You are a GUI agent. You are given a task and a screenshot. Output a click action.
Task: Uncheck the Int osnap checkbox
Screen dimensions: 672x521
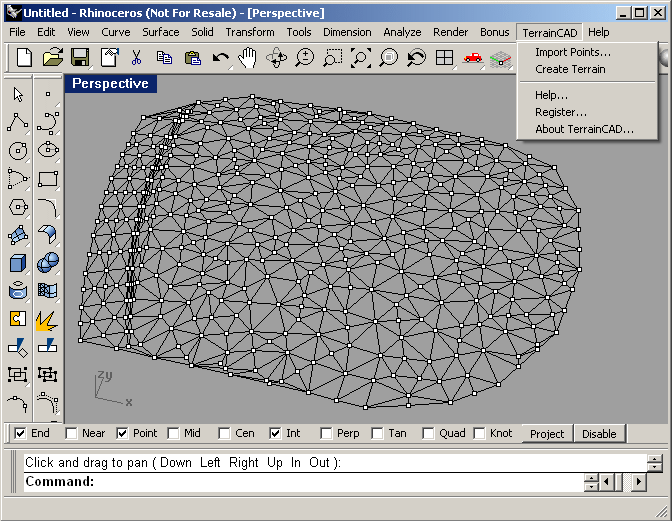275,433
